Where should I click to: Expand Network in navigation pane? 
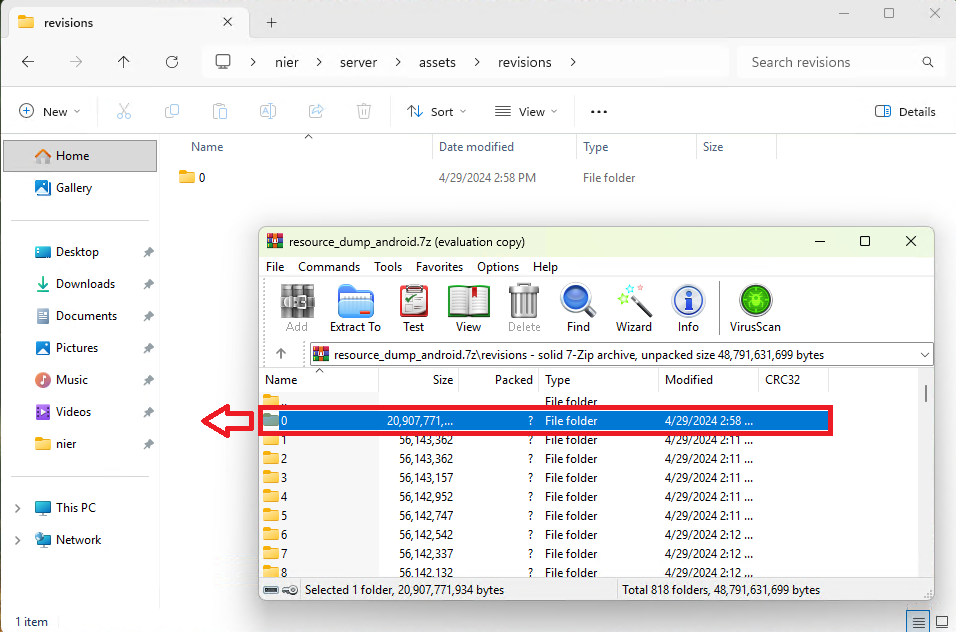pos(17,540)
